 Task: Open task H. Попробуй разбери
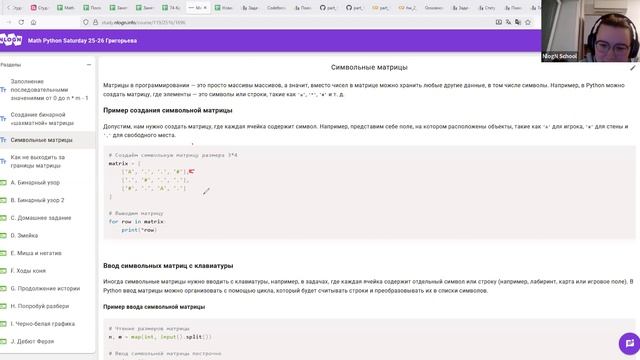(x=40, y=306)
